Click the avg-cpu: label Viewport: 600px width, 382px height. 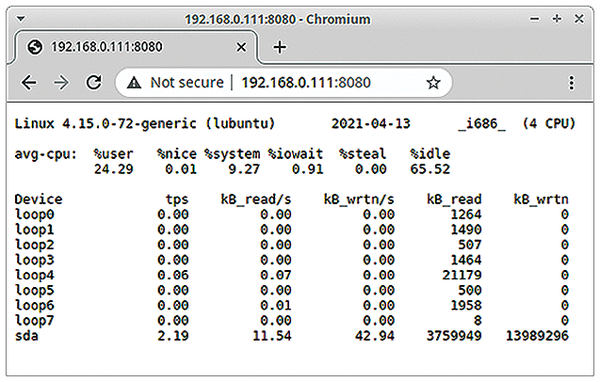click(x=46, y=154)
